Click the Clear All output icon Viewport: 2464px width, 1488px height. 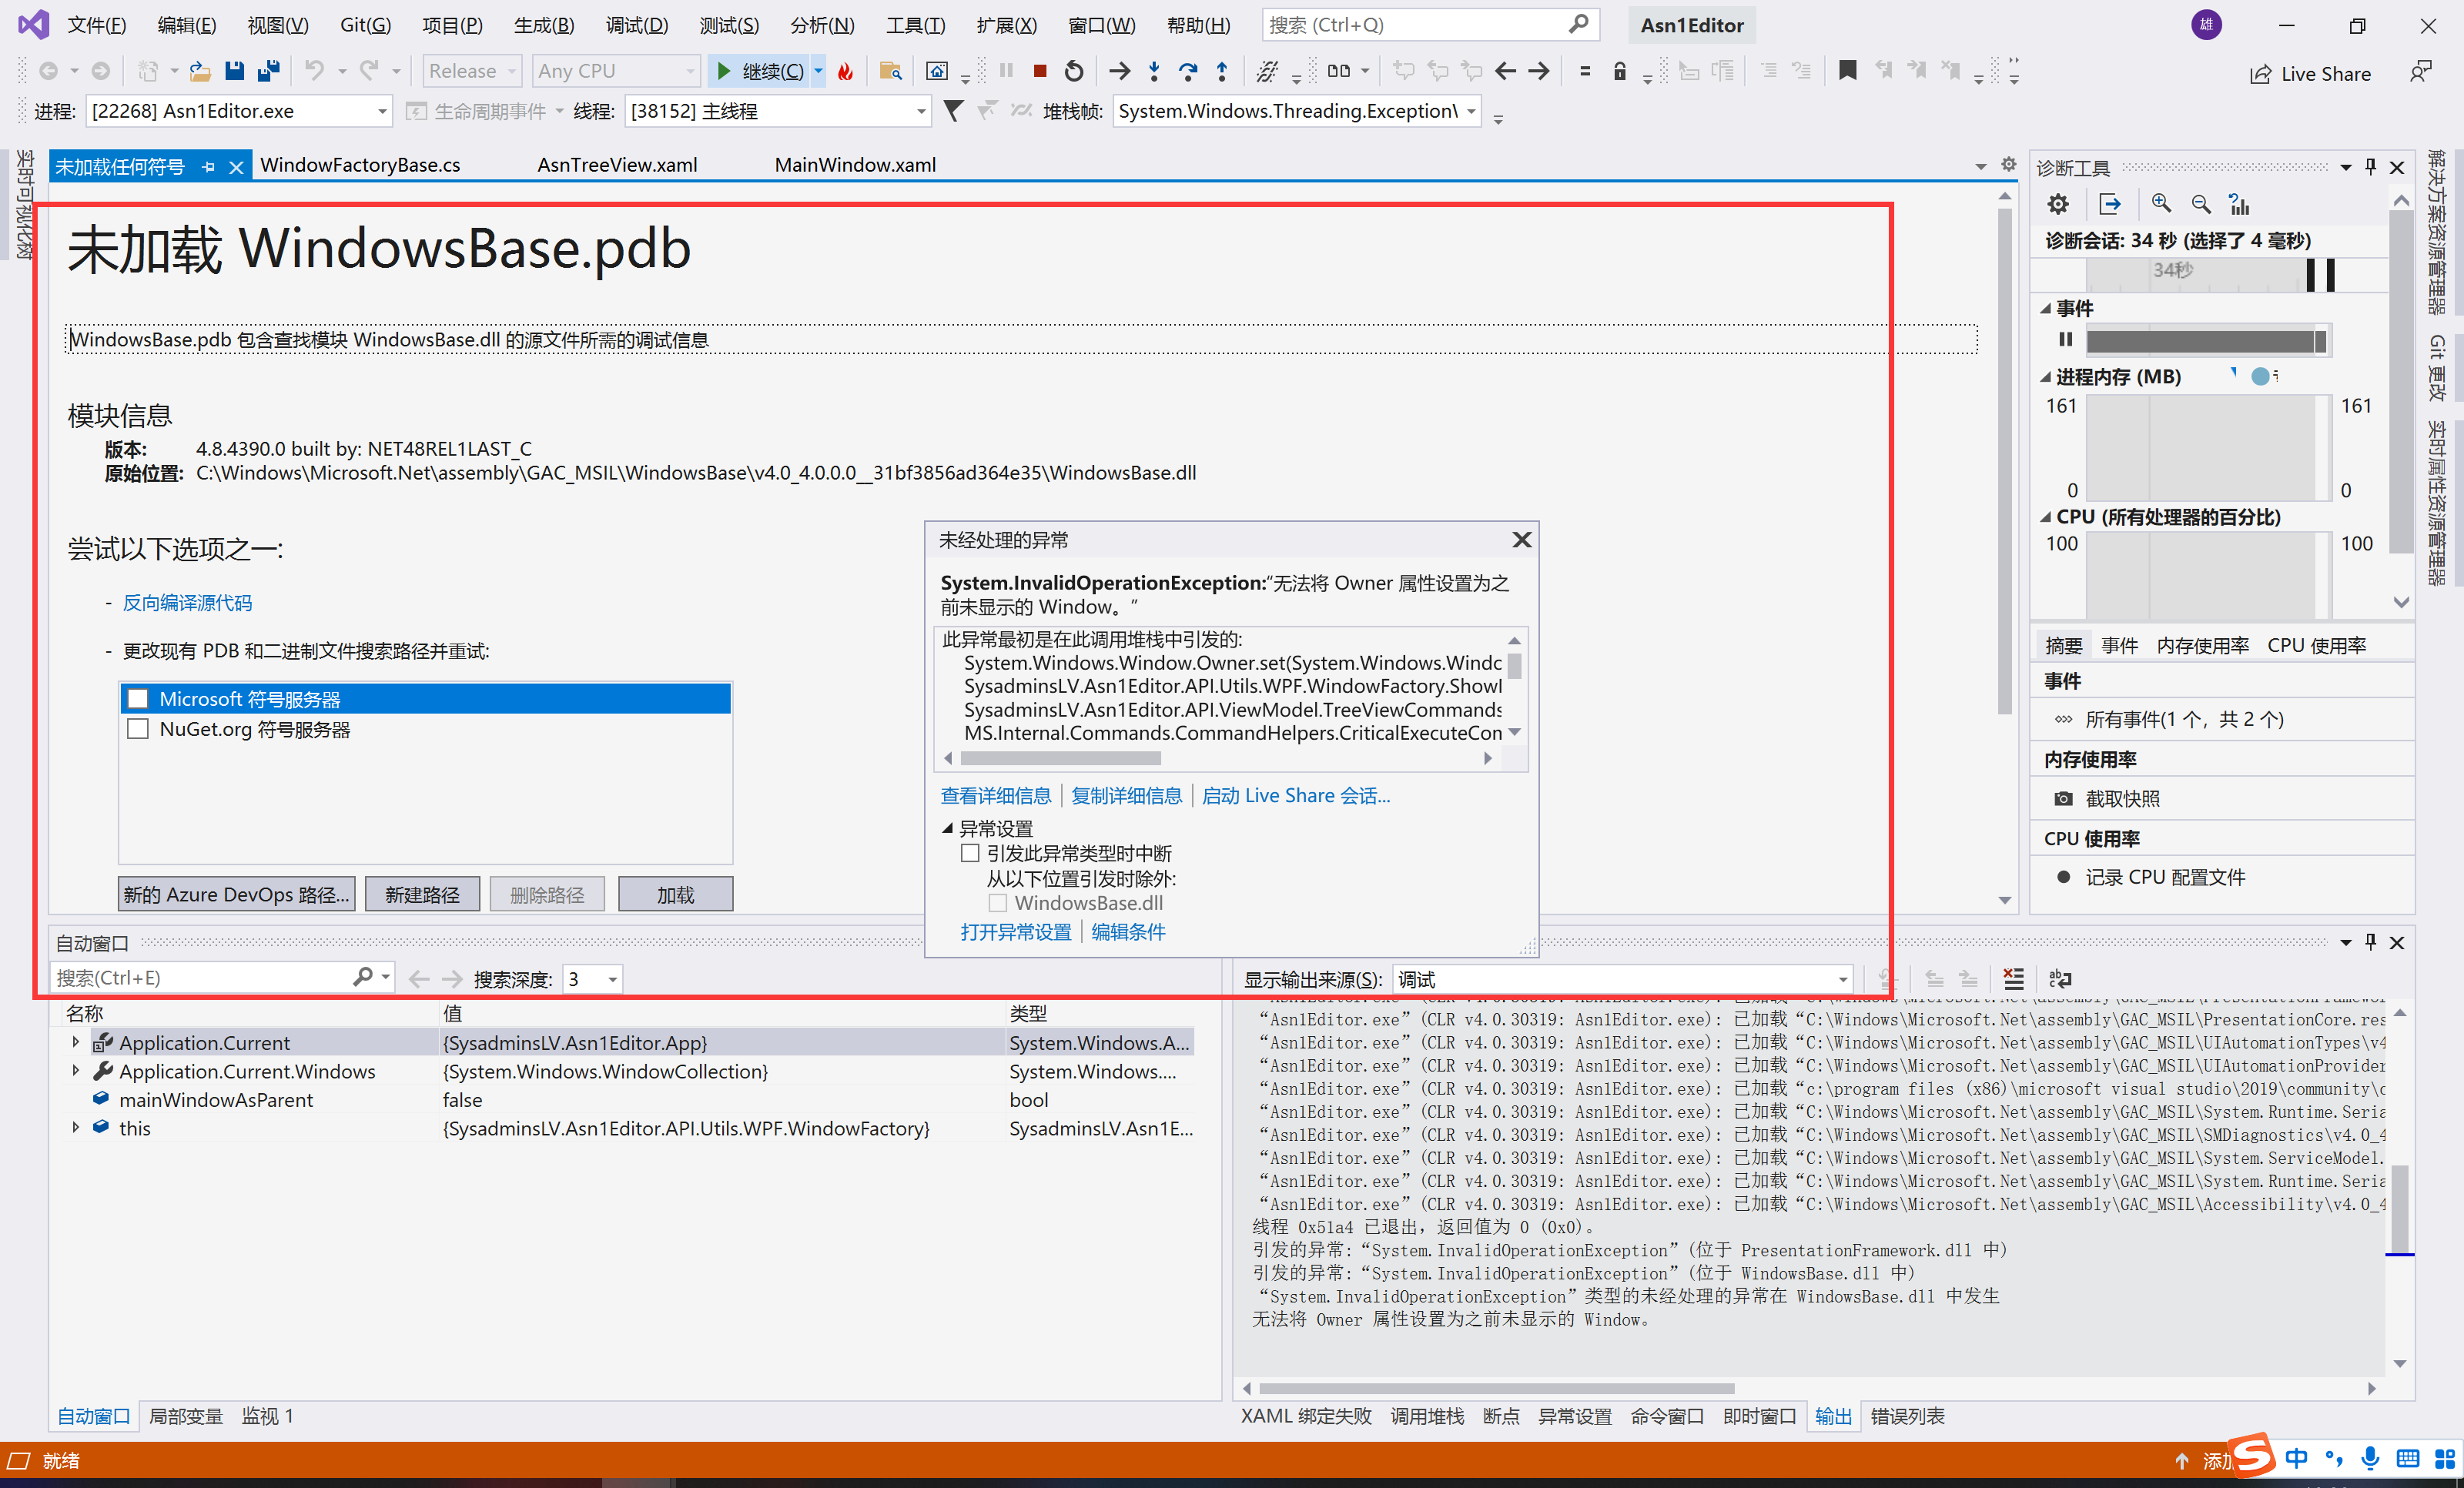pyautogui.click(x=2014, y=979)
